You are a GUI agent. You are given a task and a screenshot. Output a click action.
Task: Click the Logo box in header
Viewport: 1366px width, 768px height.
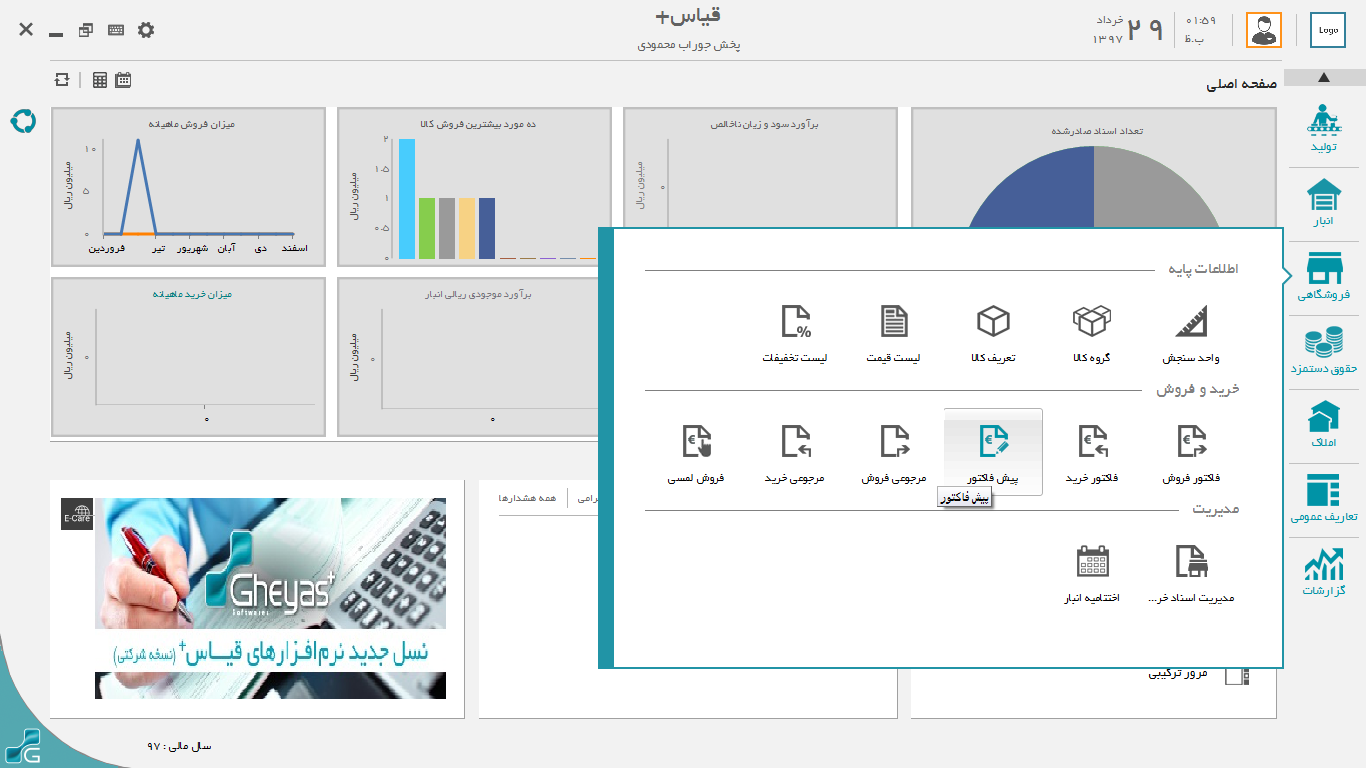click(x=1328, y=30)
